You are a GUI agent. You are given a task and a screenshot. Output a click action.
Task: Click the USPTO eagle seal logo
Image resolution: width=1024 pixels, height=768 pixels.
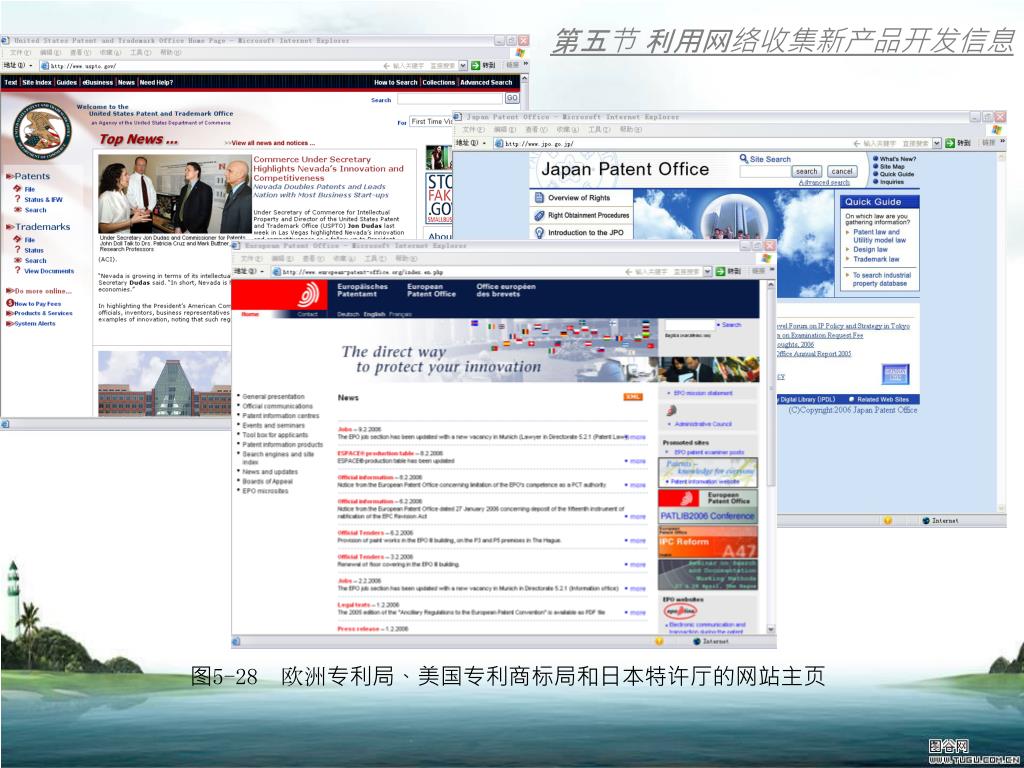(42, 131)
